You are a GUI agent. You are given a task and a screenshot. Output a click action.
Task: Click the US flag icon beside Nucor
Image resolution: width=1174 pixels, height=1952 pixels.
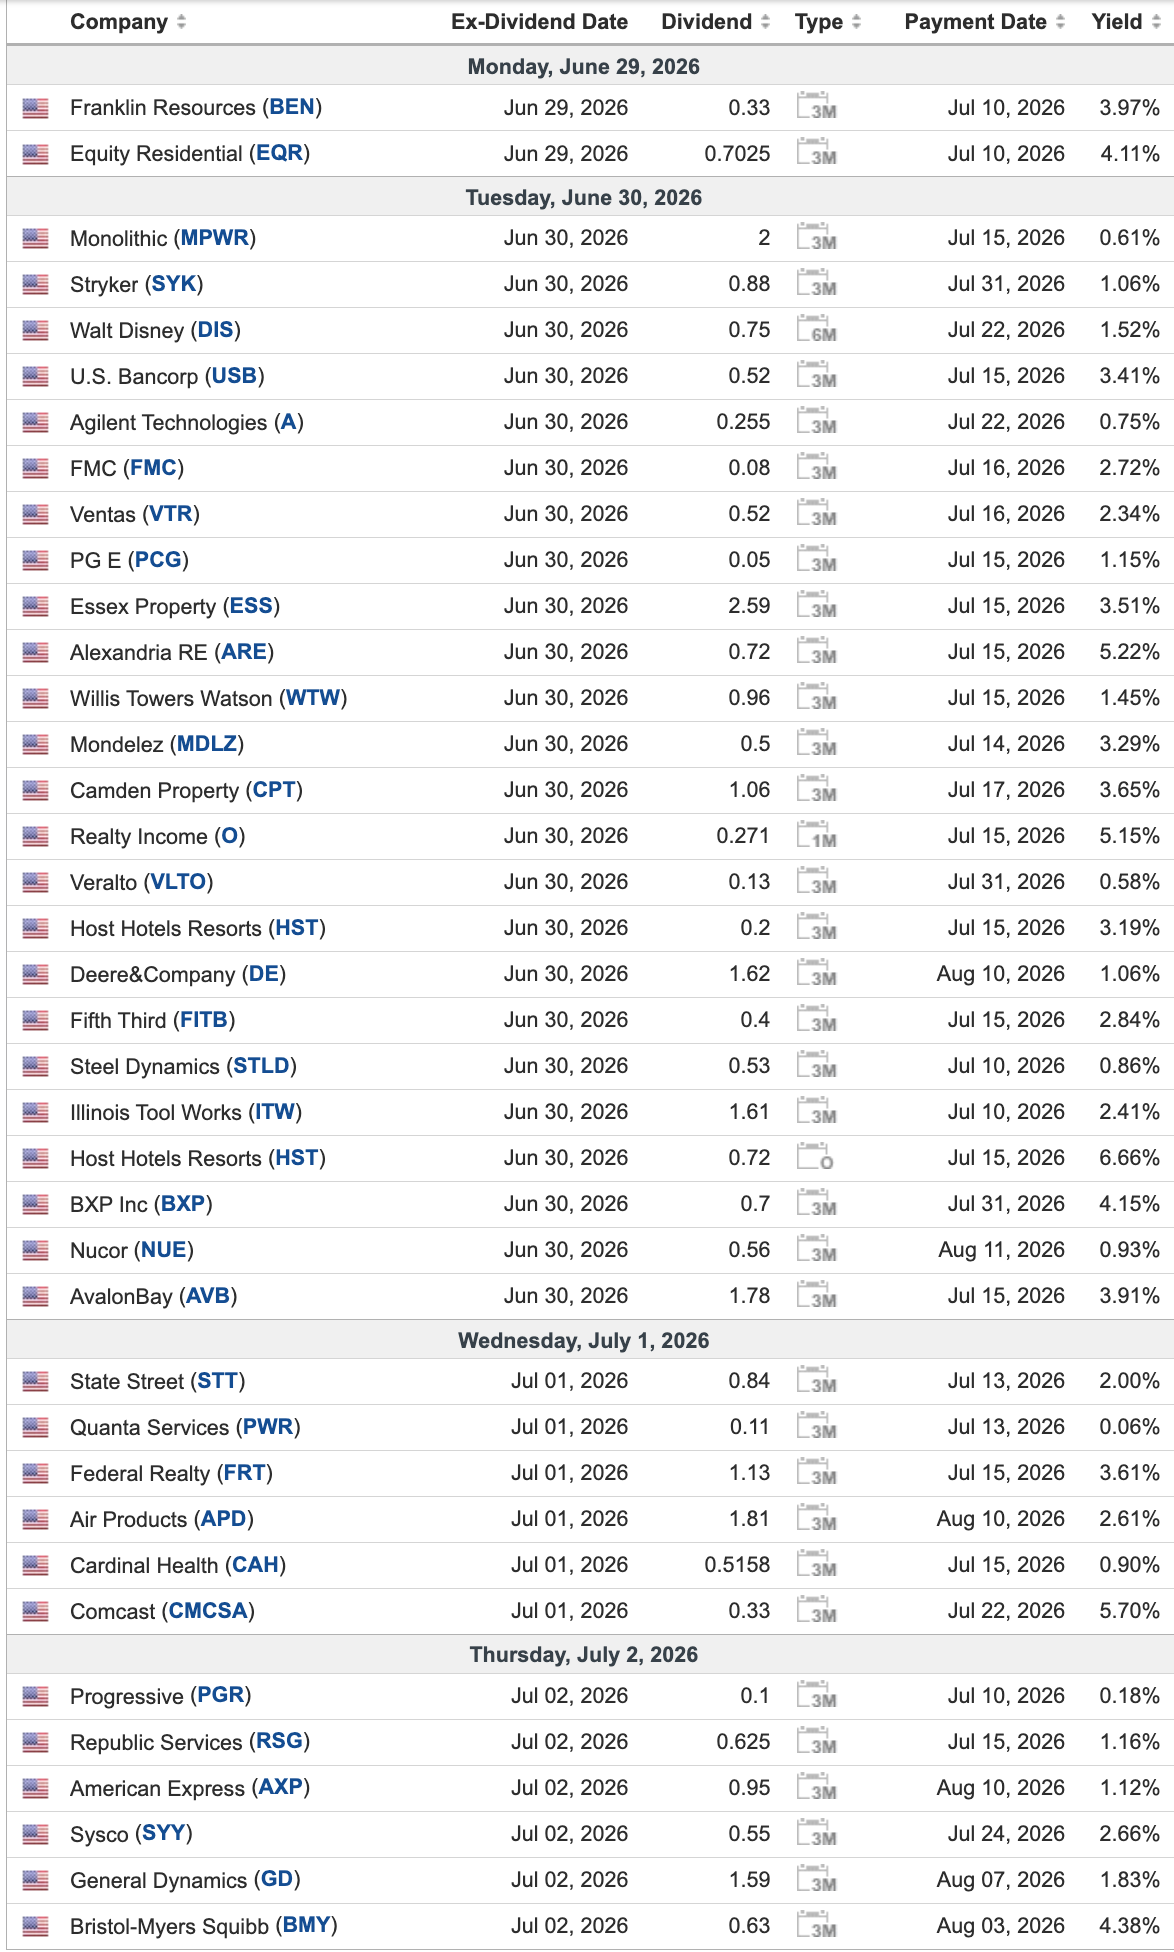pyautogui.click(x=35, y=1250)
